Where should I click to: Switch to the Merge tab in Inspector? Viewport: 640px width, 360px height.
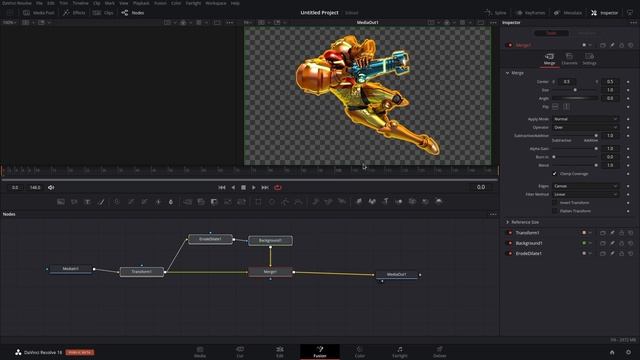coord(549,59)
